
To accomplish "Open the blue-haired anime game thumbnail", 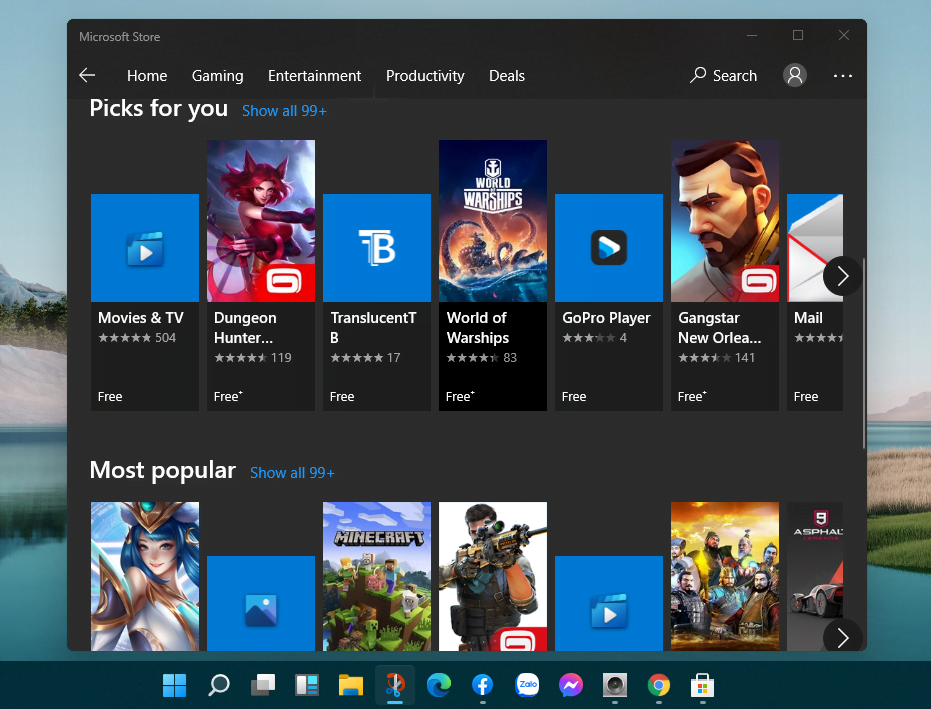I will click(145, 576).
